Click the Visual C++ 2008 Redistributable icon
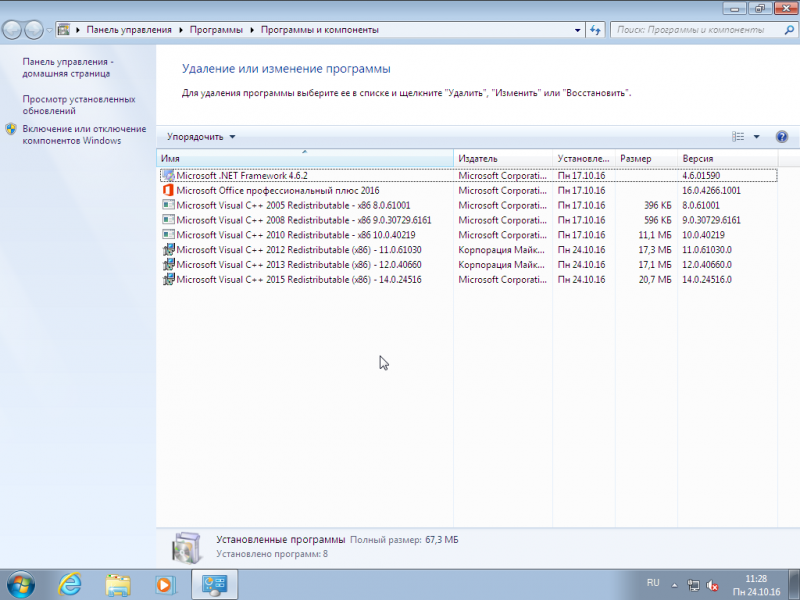Viewport: 800px width, 600px height. (168, 220)
